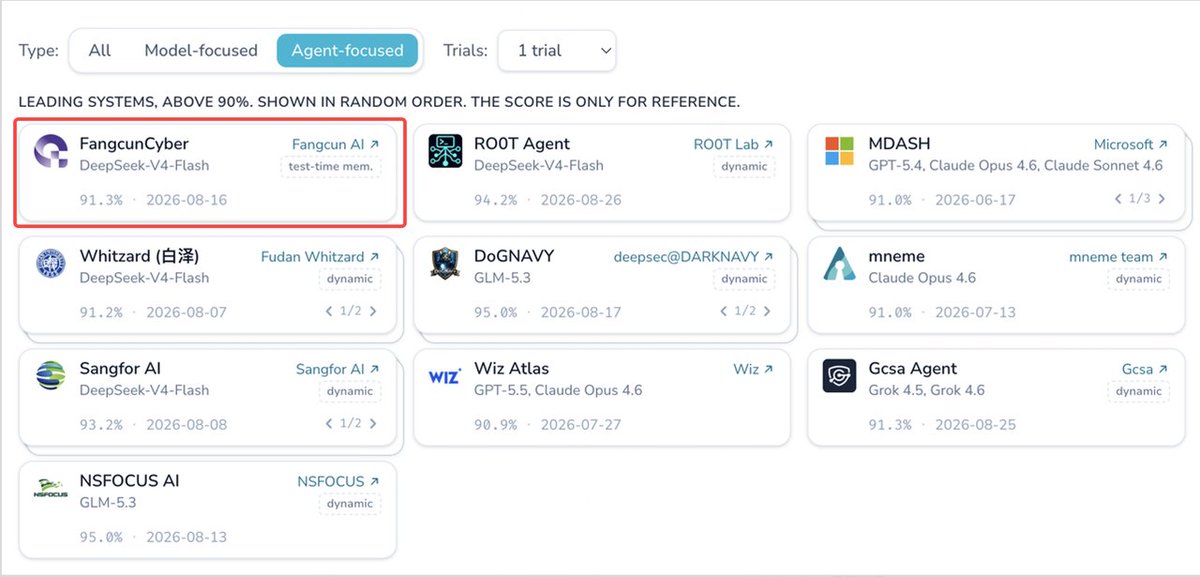Click the Sangfor AI globe logo

50,376
